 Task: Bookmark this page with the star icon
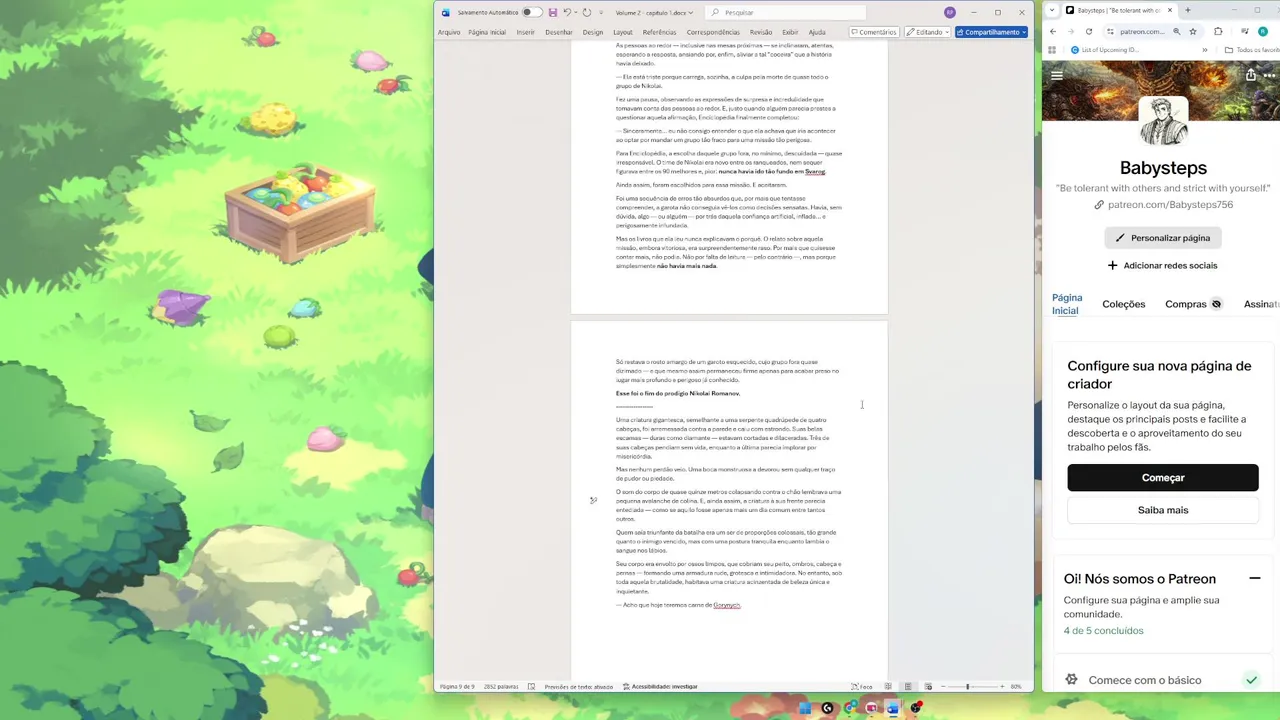1193,31
